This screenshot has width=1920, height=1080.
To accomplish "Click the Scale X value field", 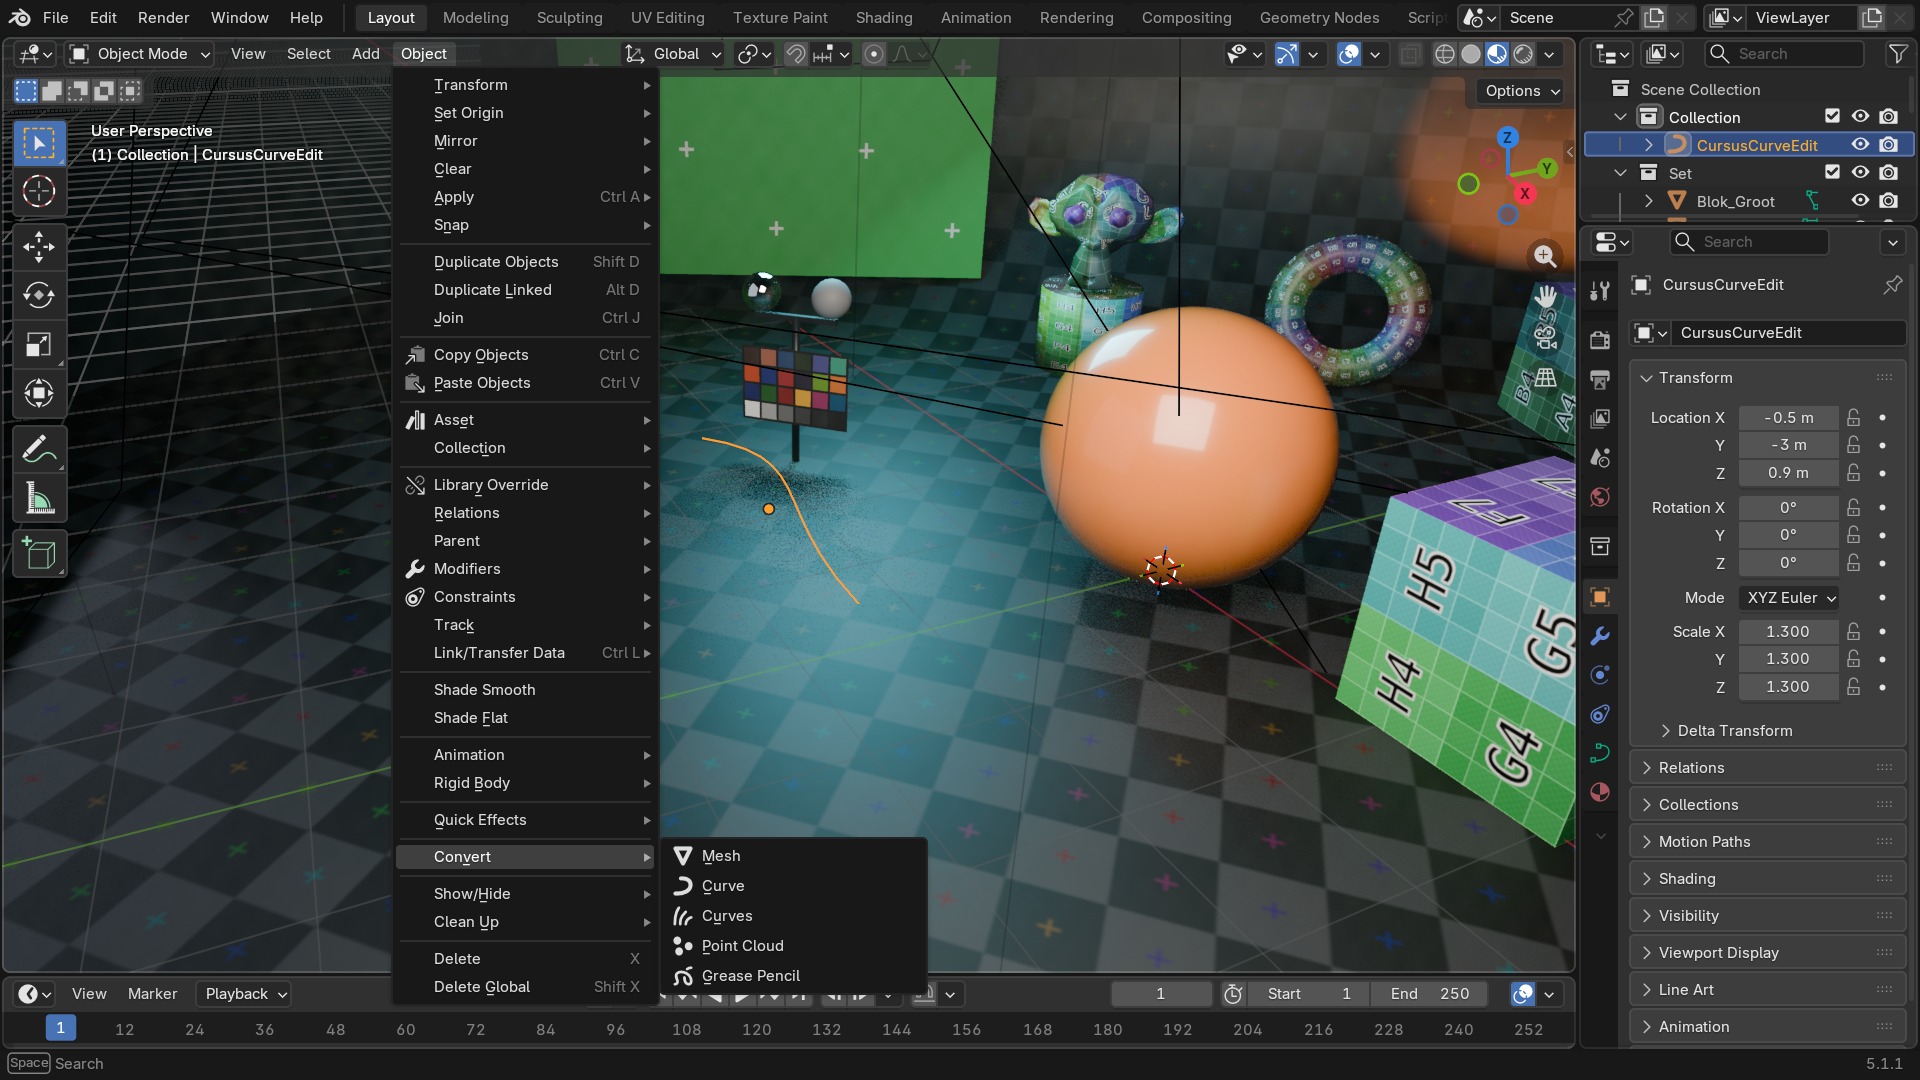I will pyautogui.click(x=1788, y=632).
